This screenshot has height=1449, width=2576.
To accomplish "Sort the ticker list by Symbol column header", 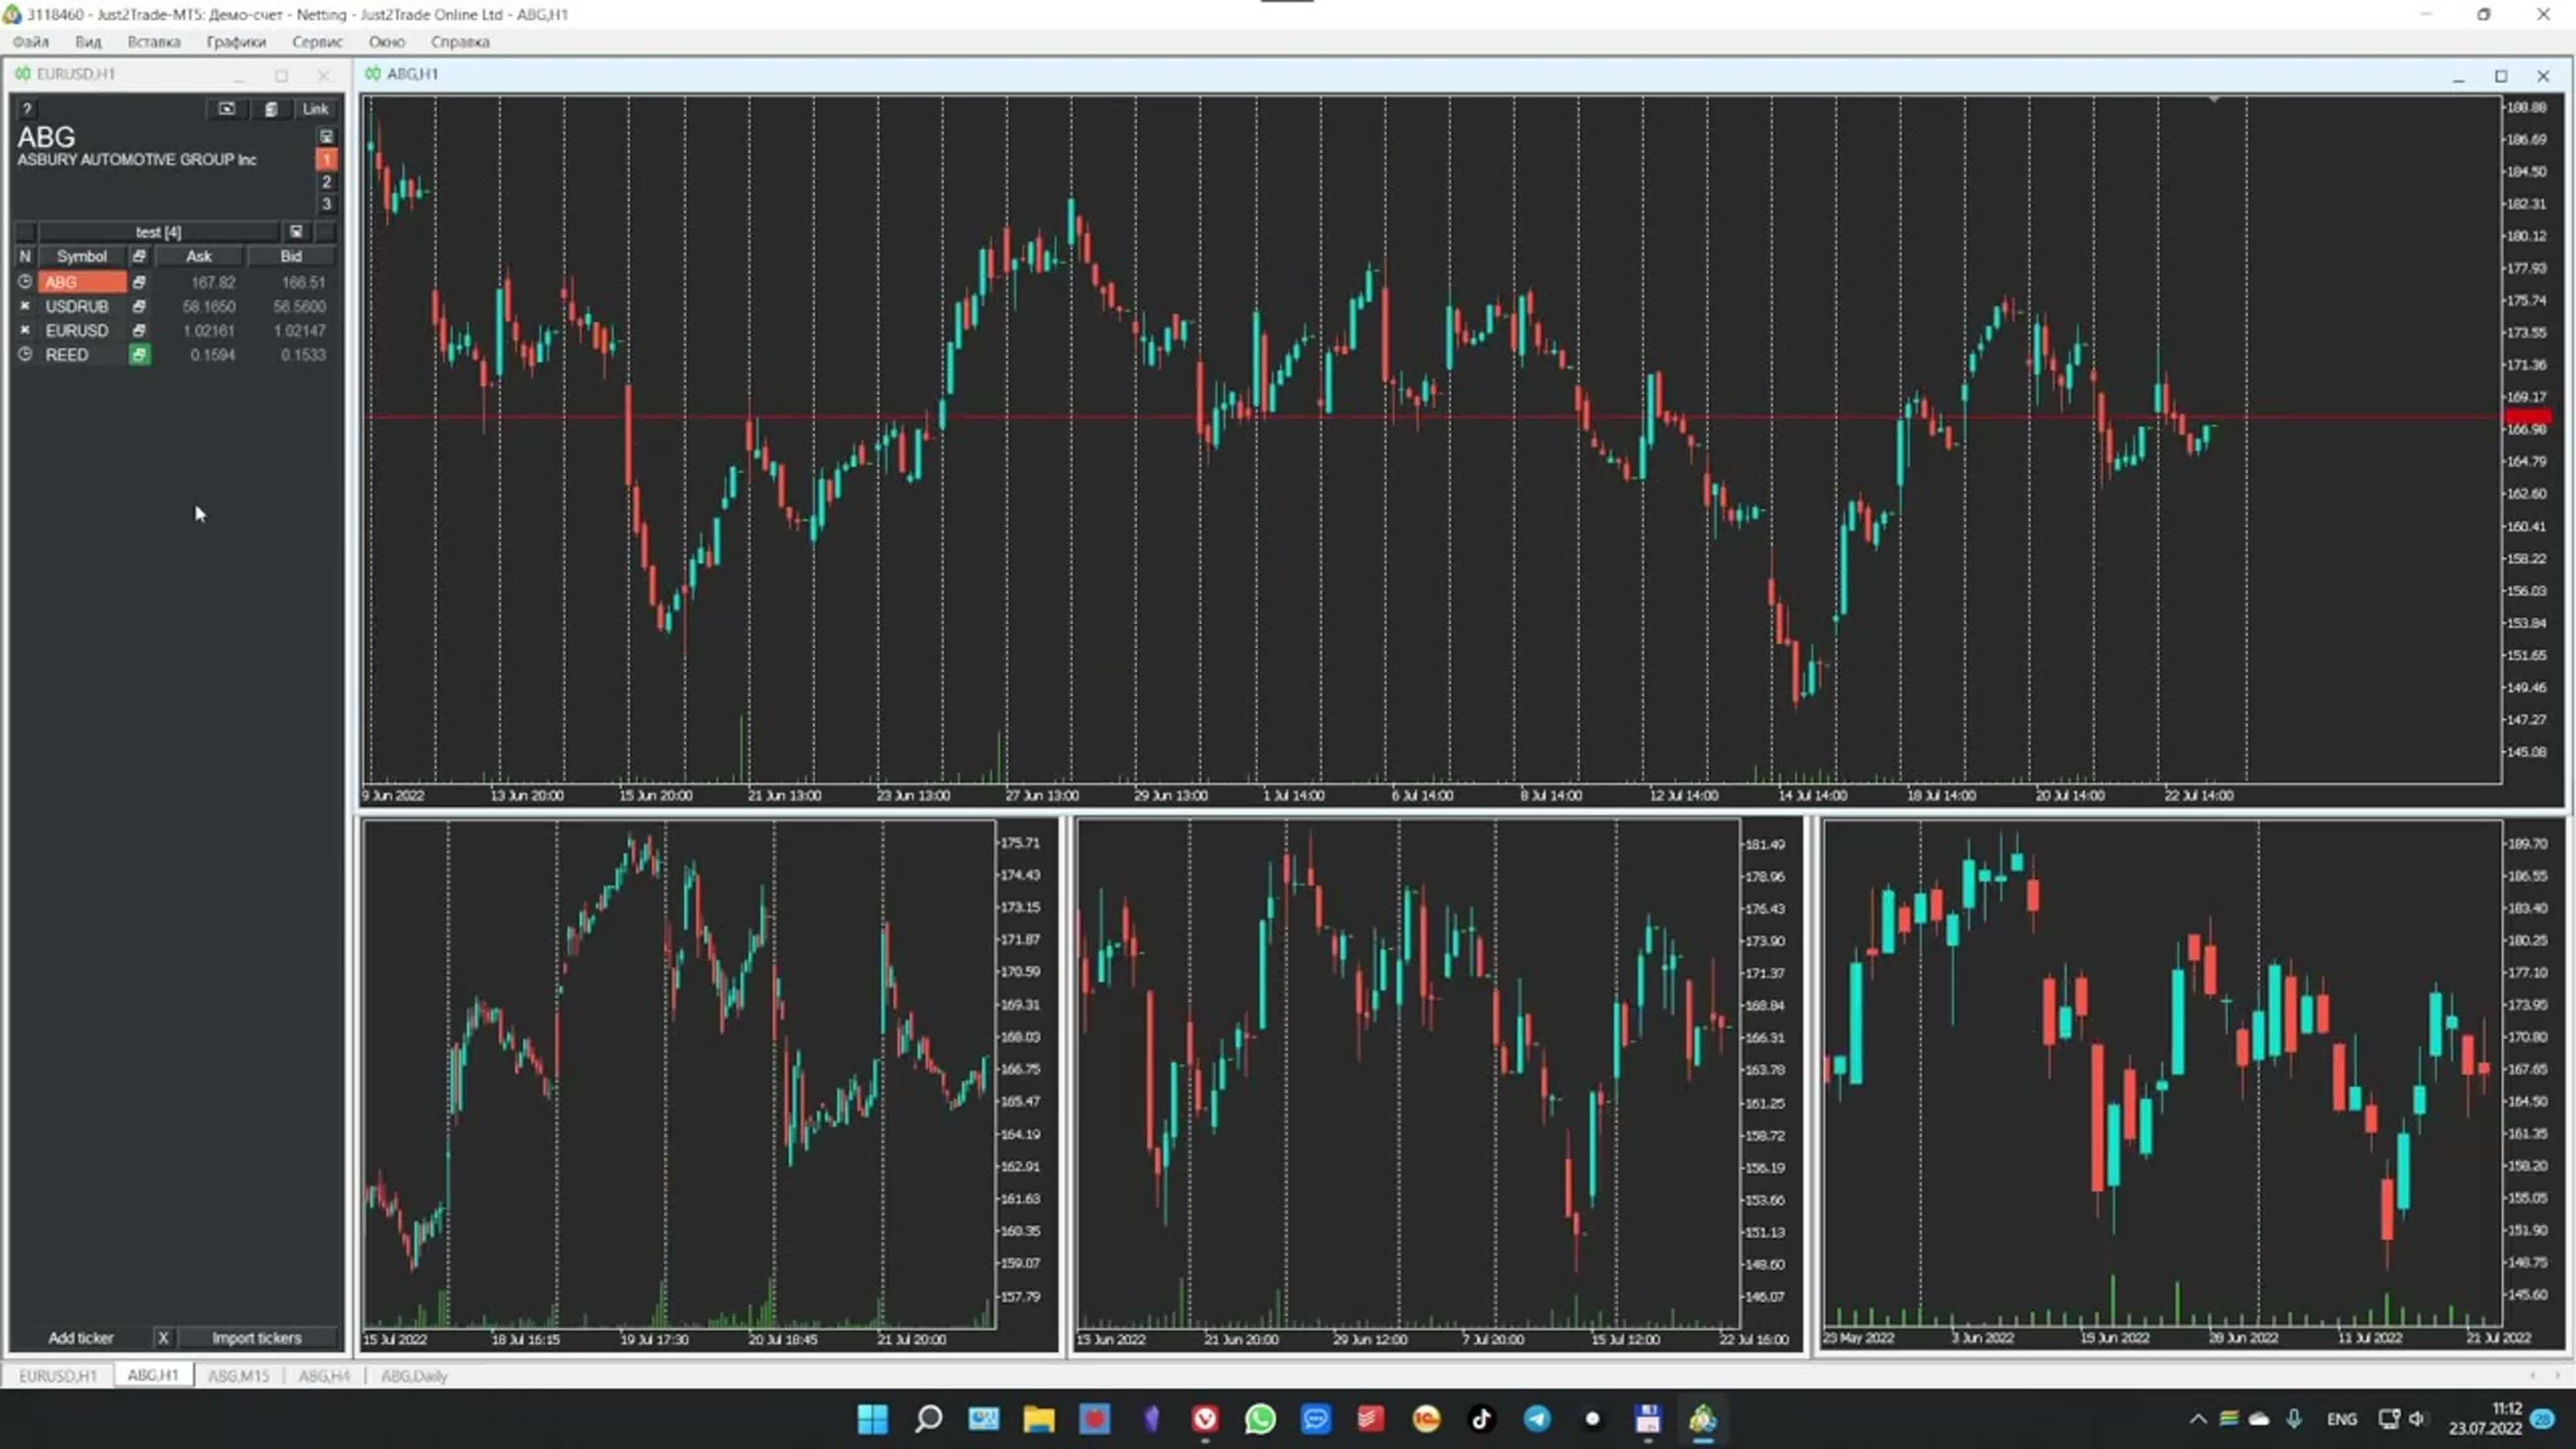I will (x=81, y=257).
